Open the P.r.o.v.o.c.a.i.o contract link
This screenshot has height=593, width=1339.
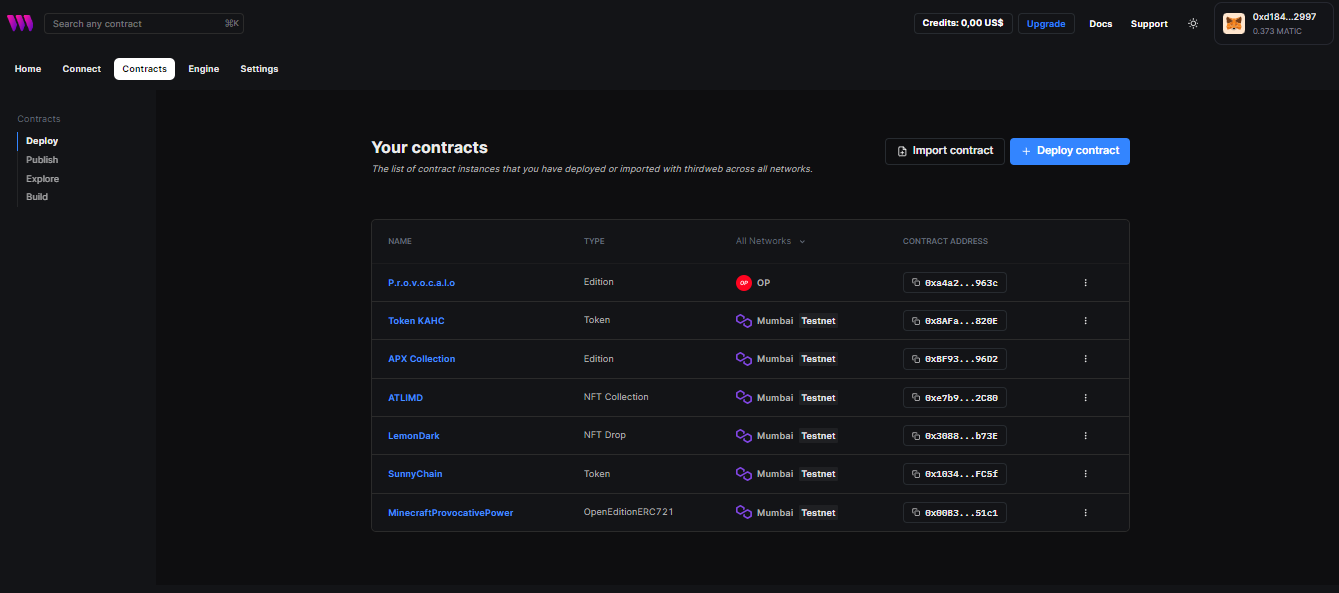[421, 283]
